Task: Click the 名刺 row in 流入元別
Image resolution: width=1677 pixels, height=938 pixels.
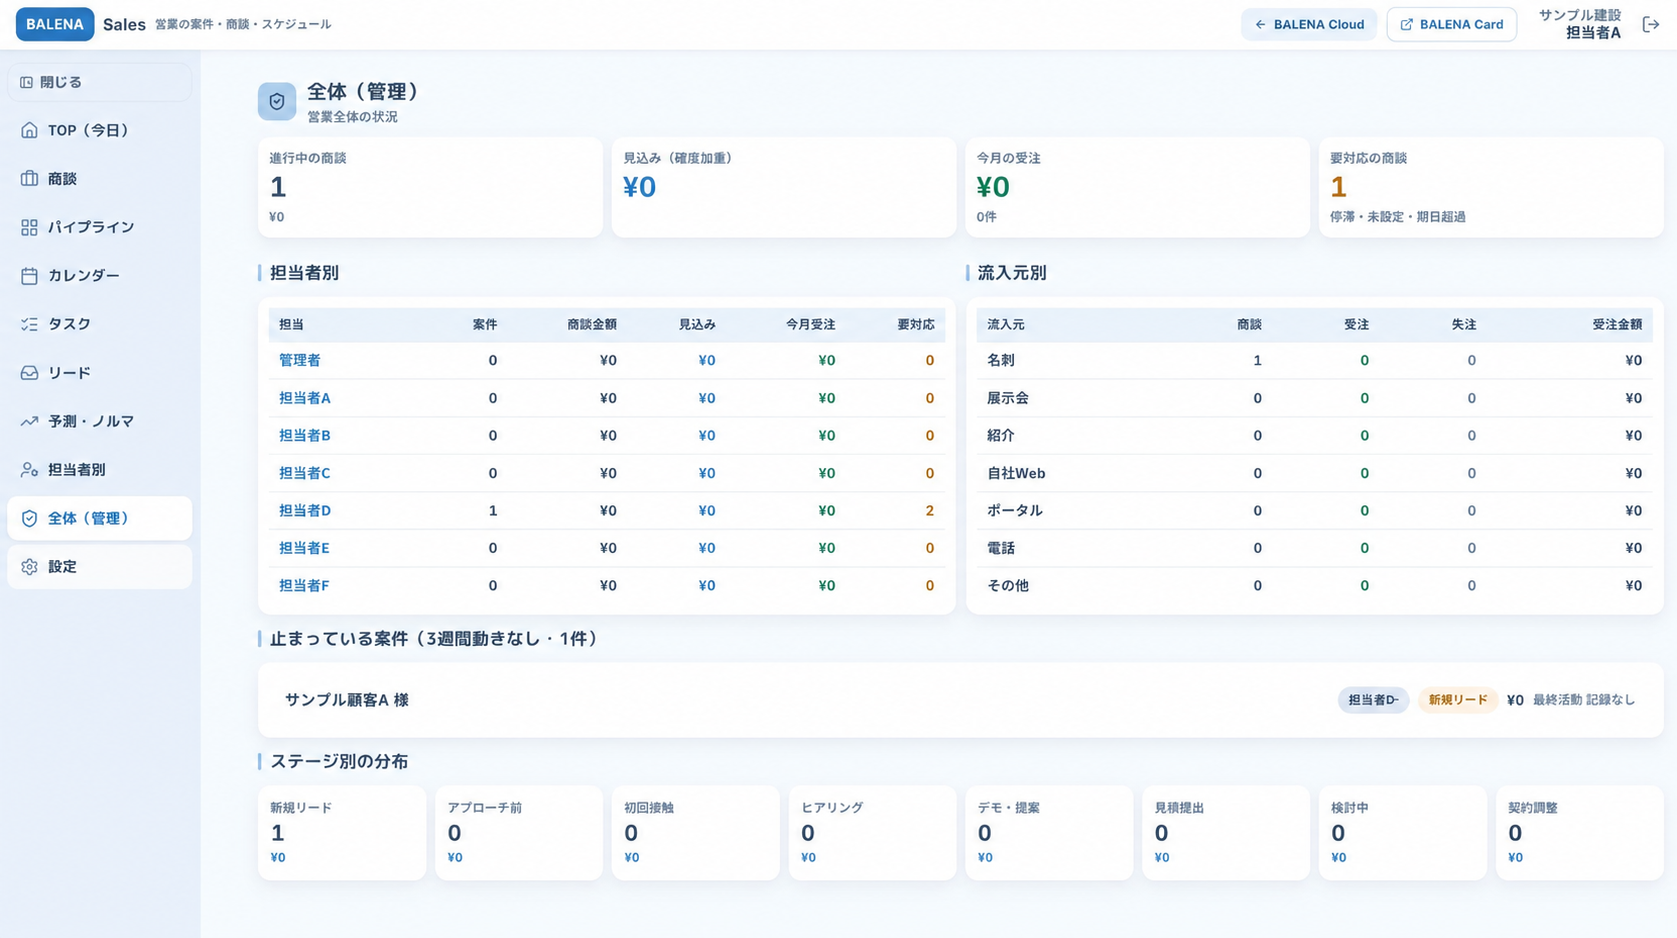Action: [1314, 360]
